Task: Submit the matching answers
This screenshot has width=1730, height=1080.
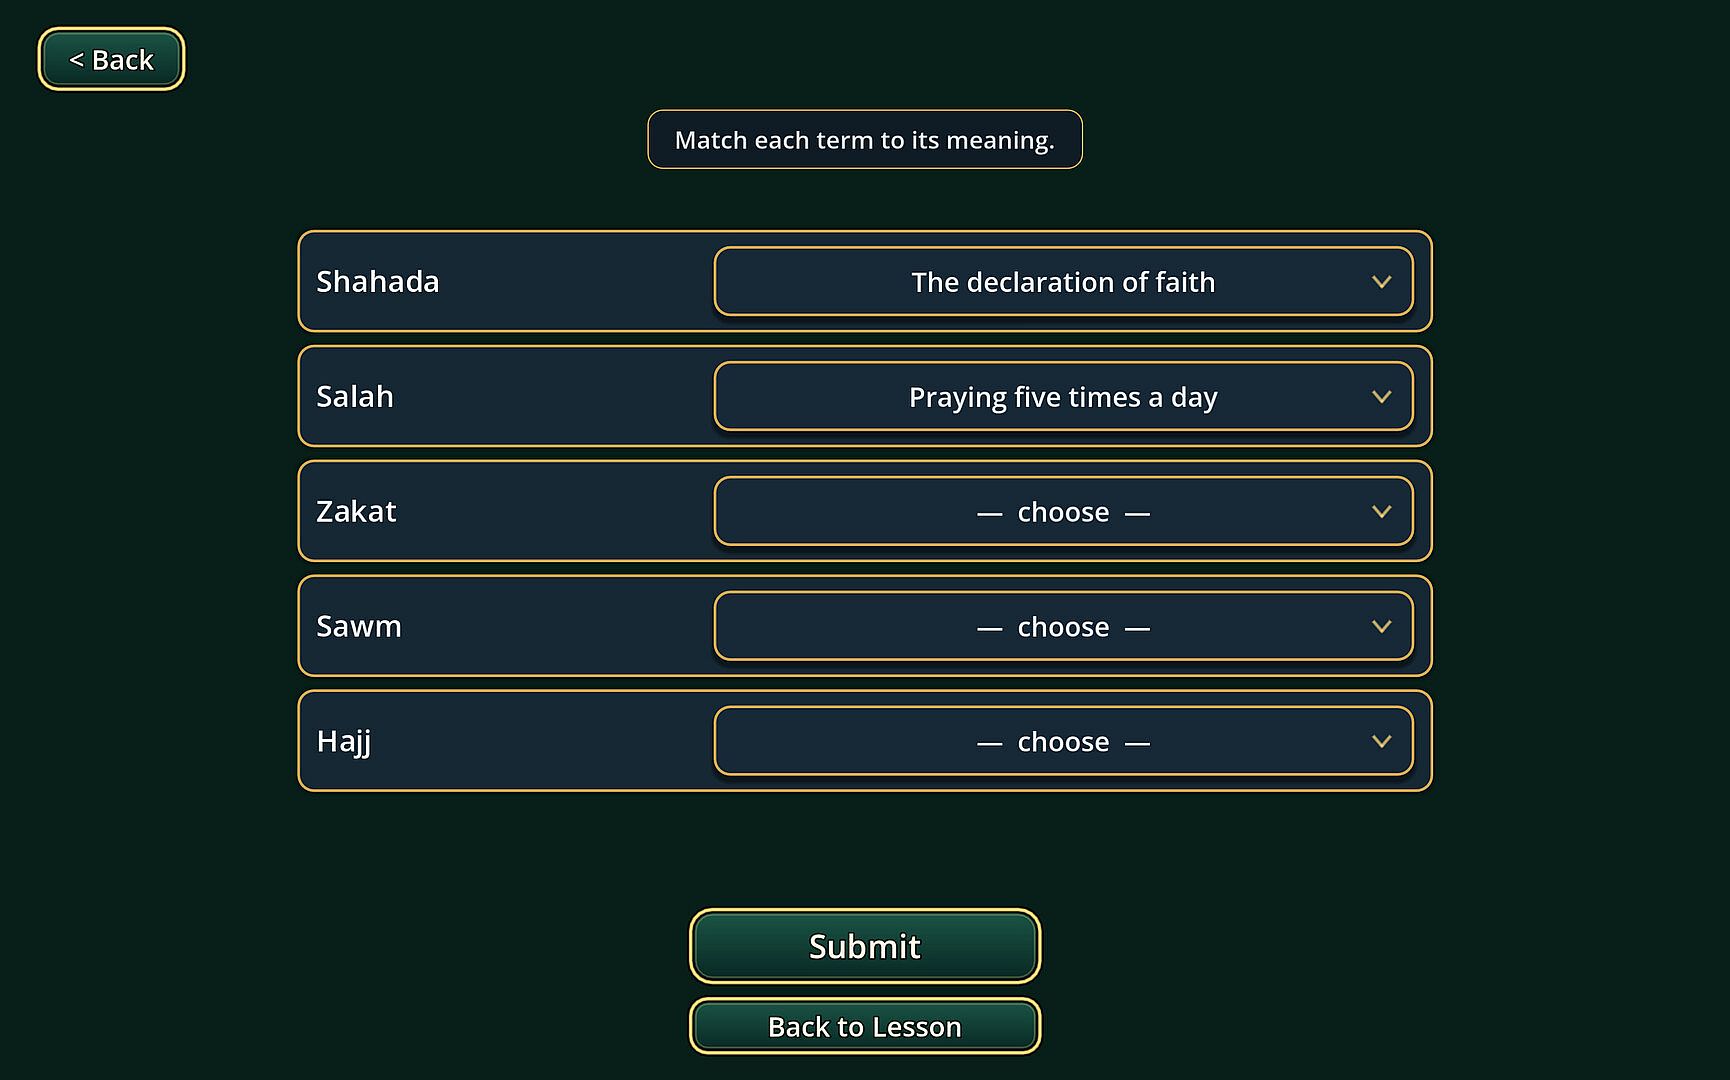Action: pyautogui.click(x=865, y=946)
